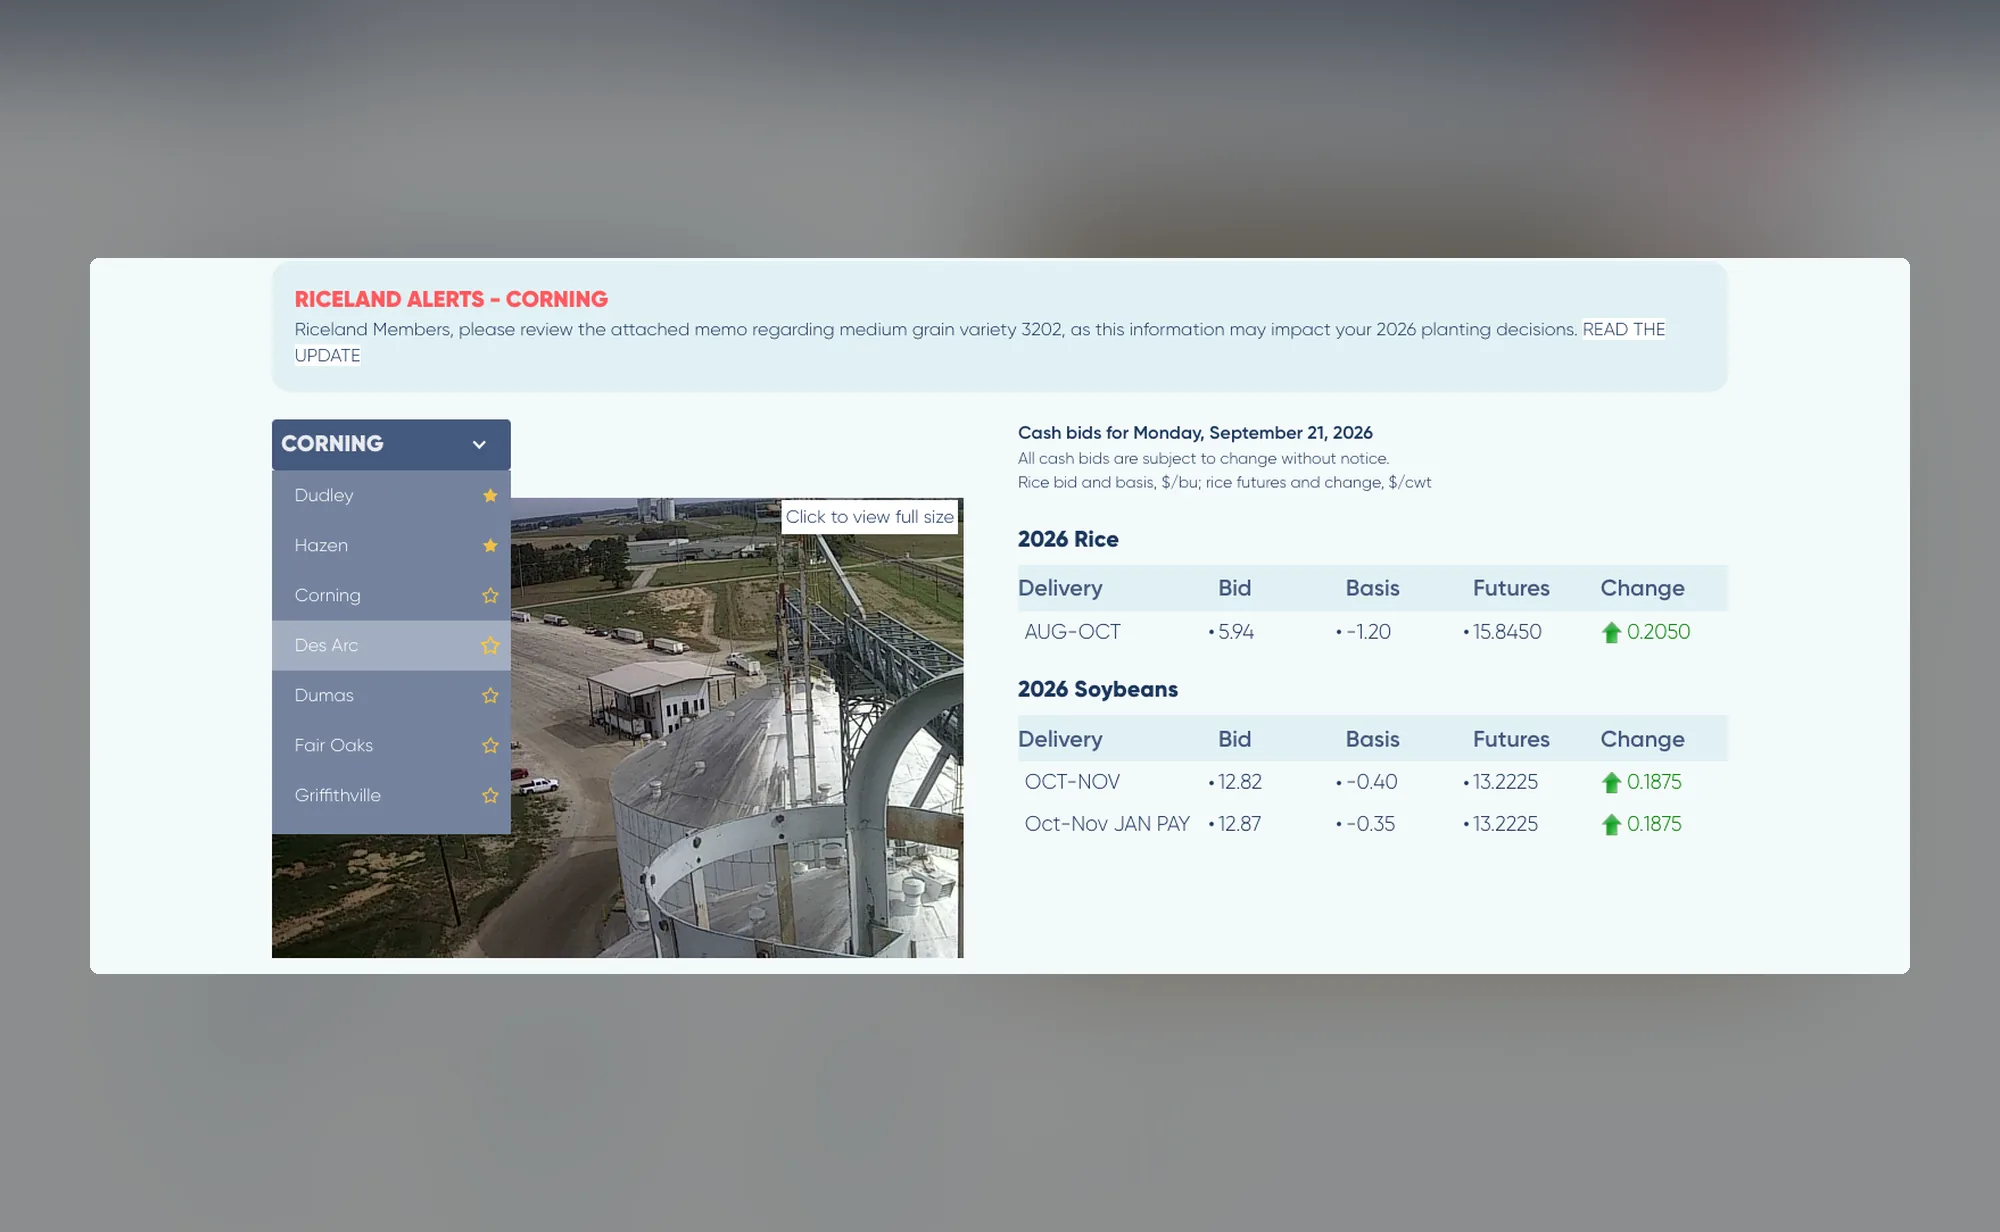Screen dimensions: 2000x1232
Task: Click rice basis value -1.20
Action: [1368, 632]
